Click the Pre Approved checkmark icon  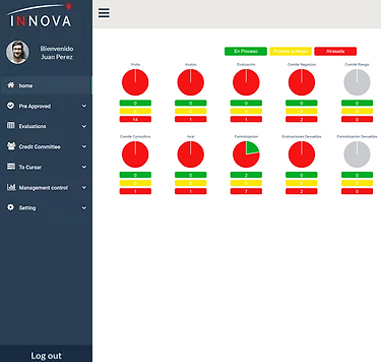(x=11, y=106)
